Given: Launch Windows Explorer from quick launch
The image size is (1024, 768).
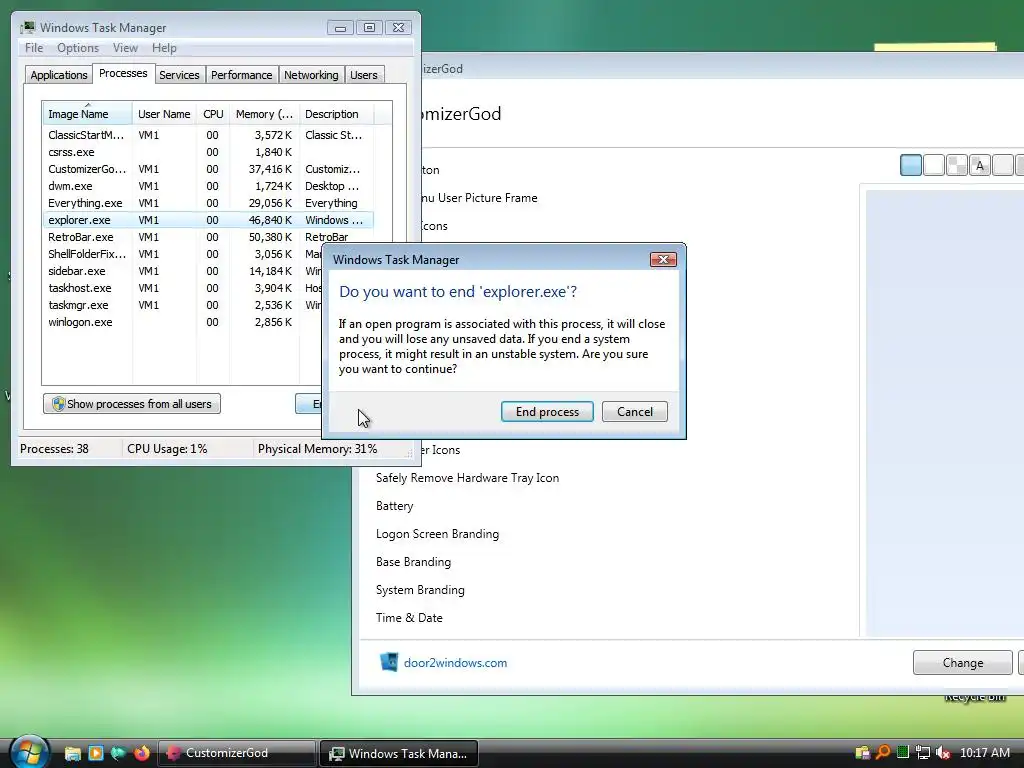Looking at the screenshot, I should pyautogui.click(x=72, y=753).
